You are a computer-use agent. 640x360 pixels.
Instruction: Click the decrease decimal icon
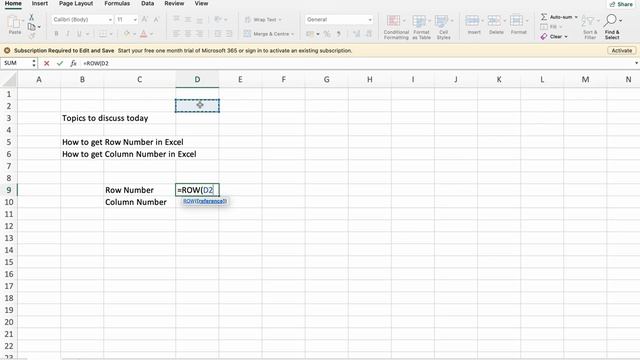point(369,34)
